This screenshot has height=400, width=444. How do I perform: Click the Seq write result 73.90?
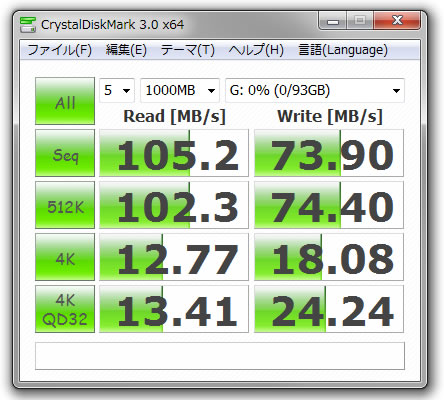pos(329,153)
